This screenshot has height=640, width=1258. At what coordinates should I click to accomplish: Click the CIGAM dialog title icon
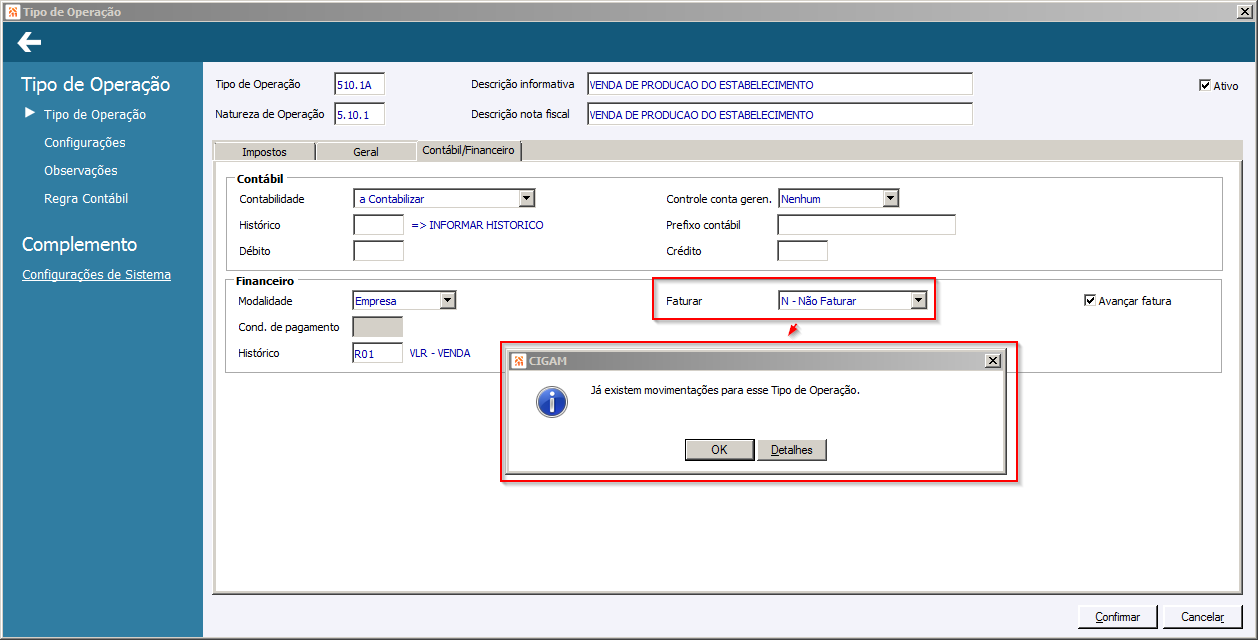pyautogui.click(x=518, y=360)
